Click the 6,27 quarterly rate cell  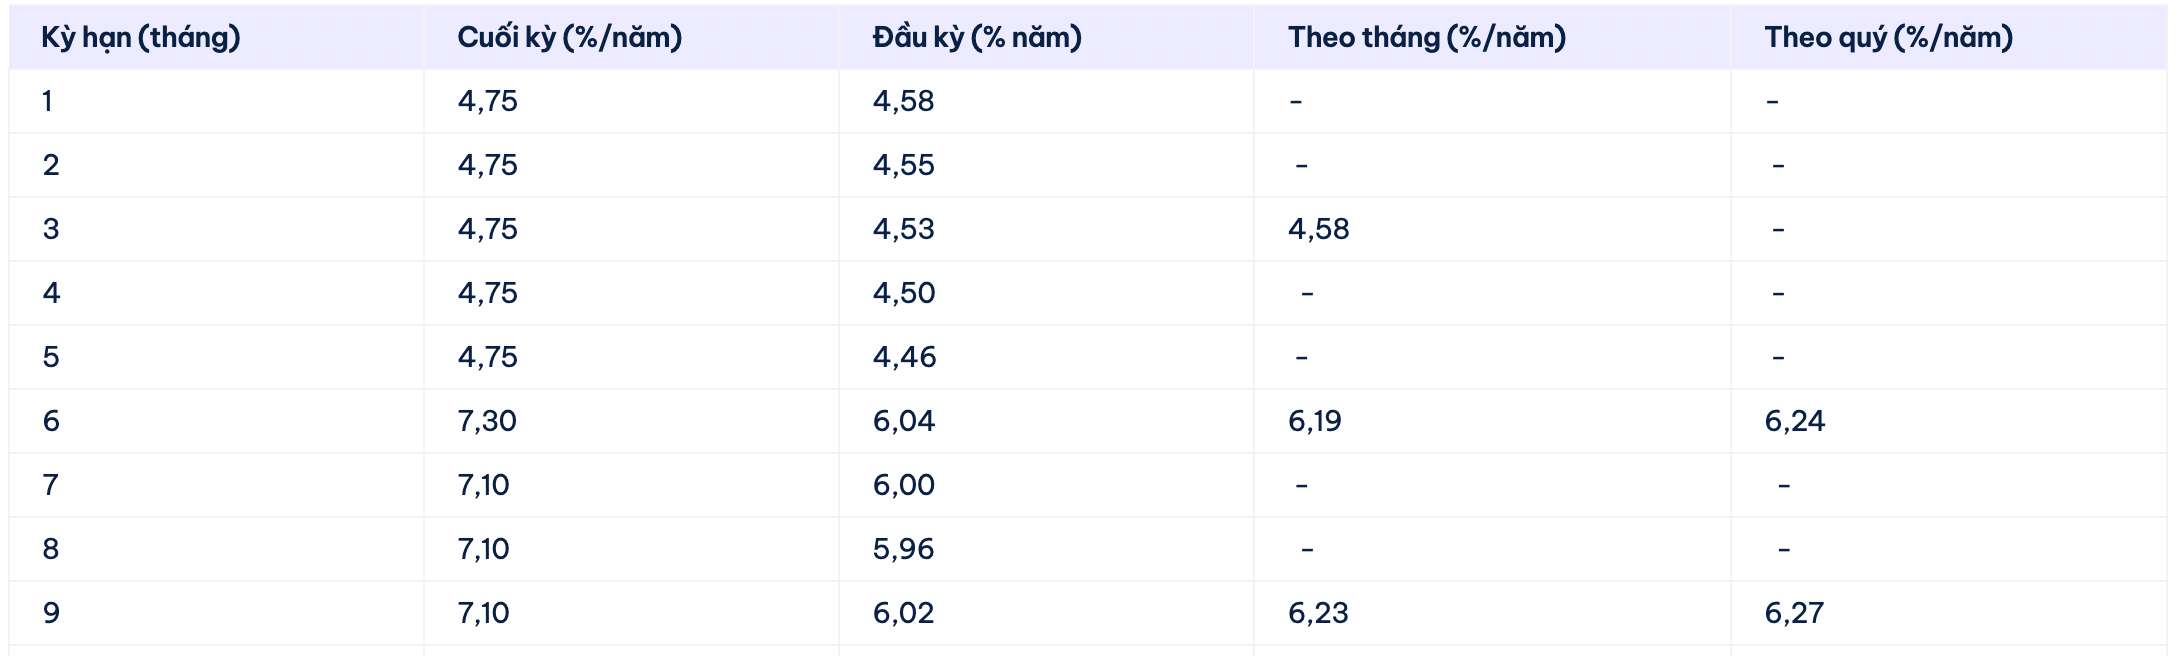[x=1794, y=613]
